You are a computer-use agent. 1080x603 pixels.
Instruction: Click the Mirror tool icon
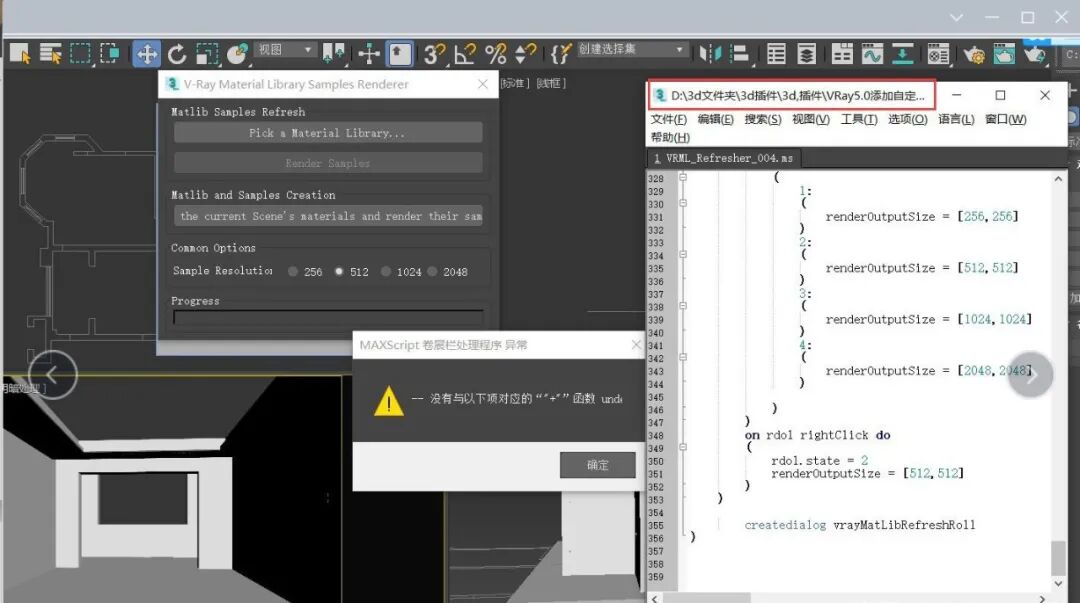click(x=709, y=53)
